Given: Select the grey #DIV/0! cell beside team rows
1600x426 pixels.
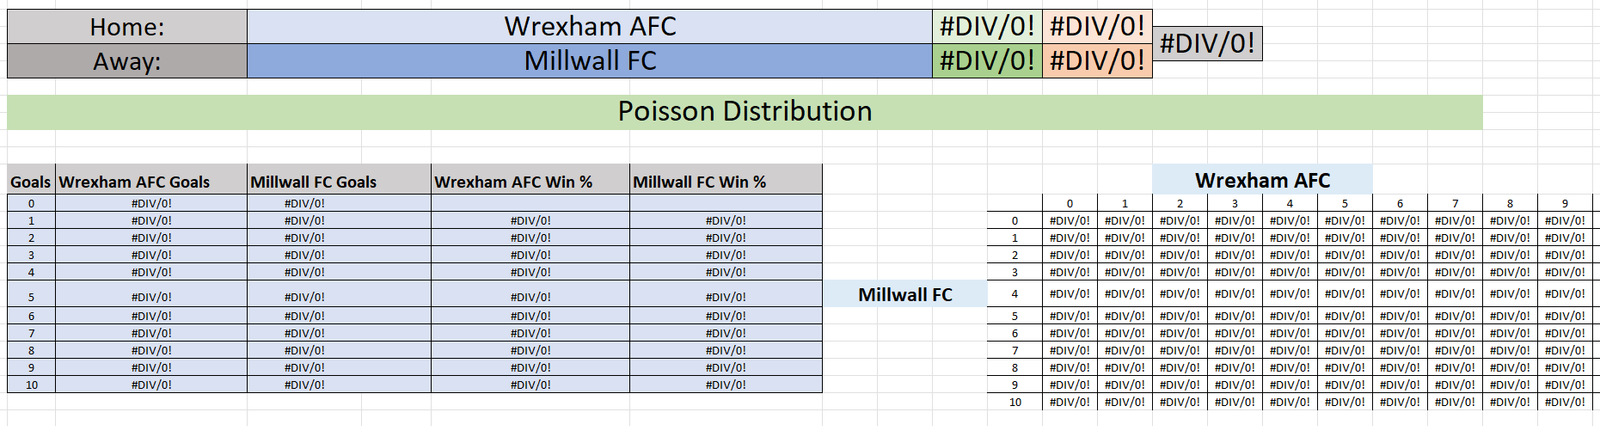Looking at the screenshot, I should (1207, 44).
